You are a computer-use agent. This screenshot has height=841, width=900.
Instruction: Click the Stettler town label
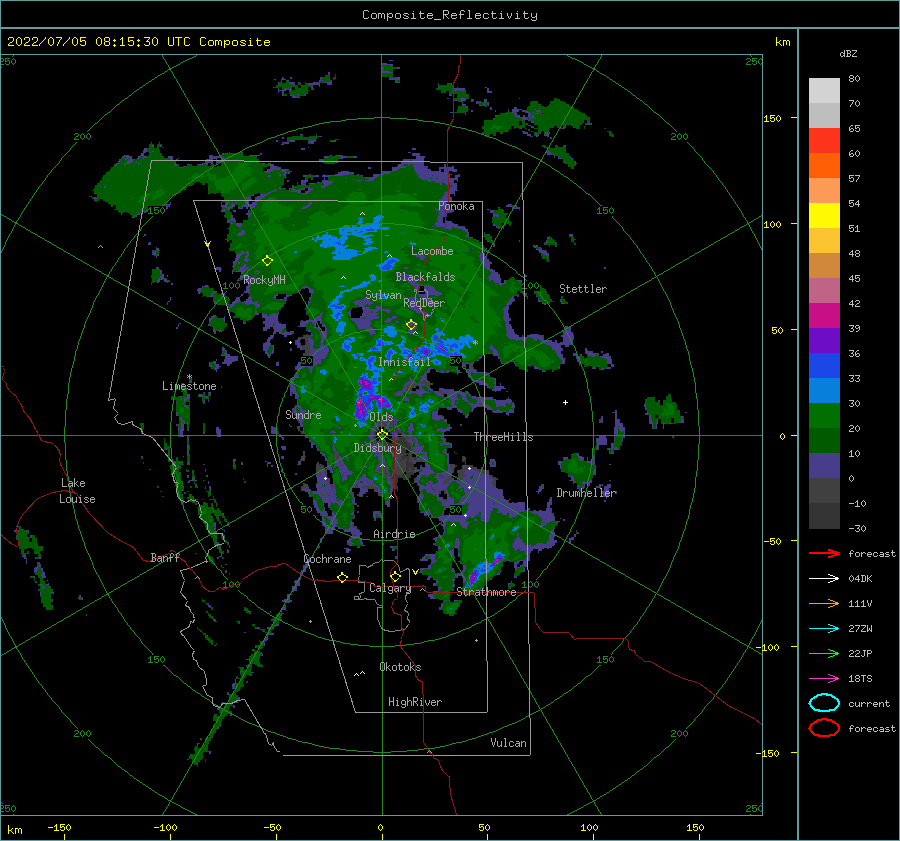pyautogui.click(x=583, y=289)
